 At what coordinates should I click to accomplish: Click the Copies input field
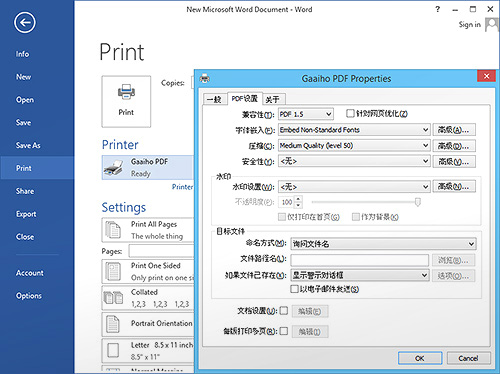192,83
